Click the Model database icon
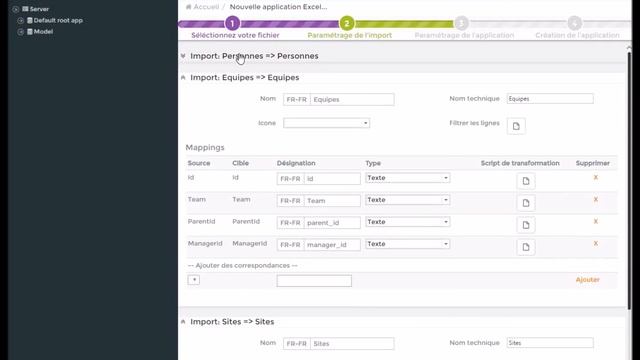Screen dimensions: 640x360 pyautogui.click(x=29, y=31)
